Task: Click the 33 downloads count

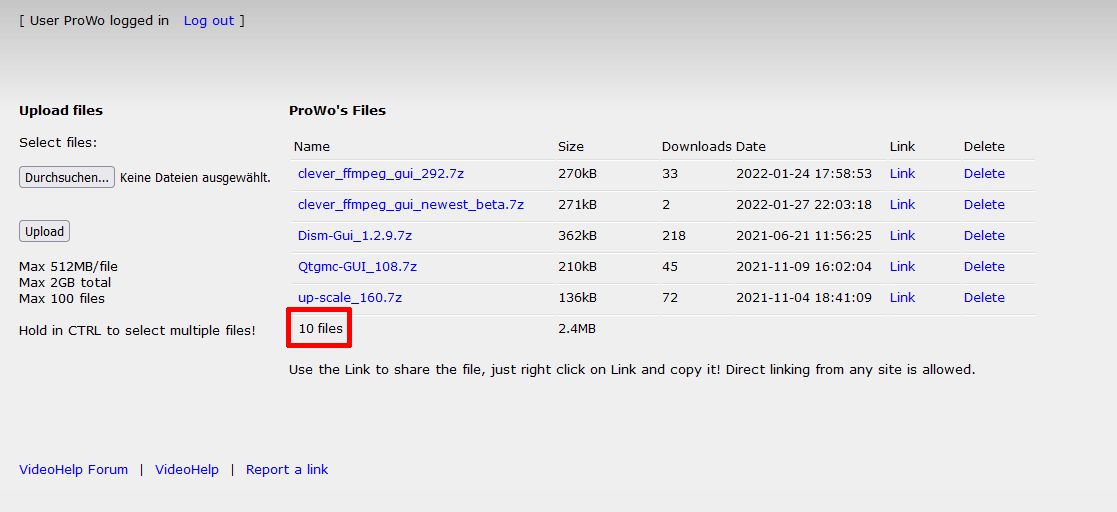Action: tap(670, 173)
